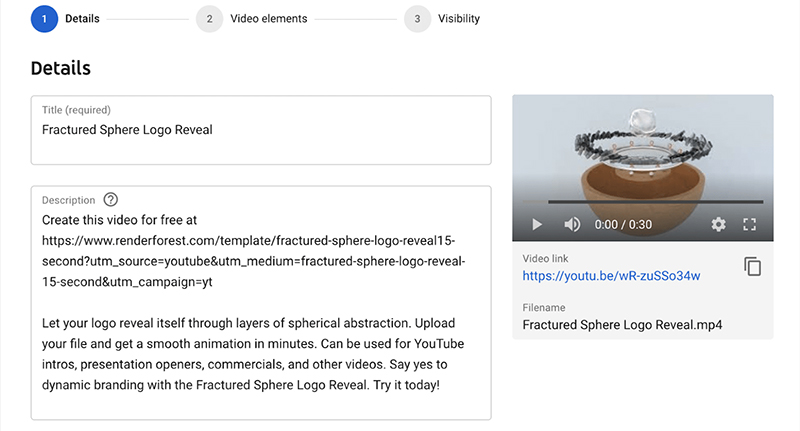
Task: Go to Video elements step
Action: [x=268, y=19]
